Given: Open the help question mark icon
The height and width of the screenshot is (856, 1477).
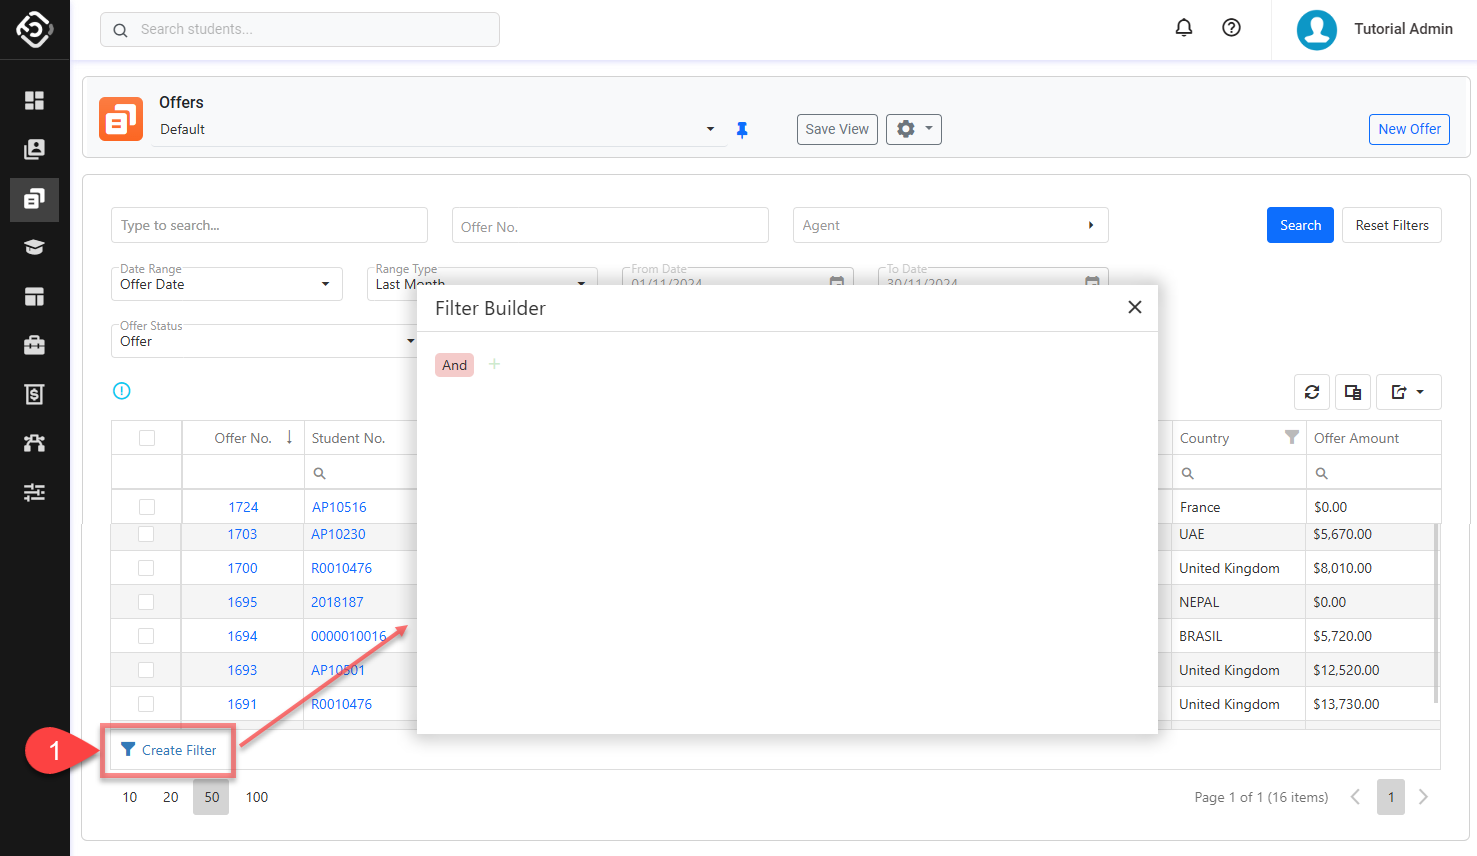Looking at the screenshot, I should point(1231,28).
